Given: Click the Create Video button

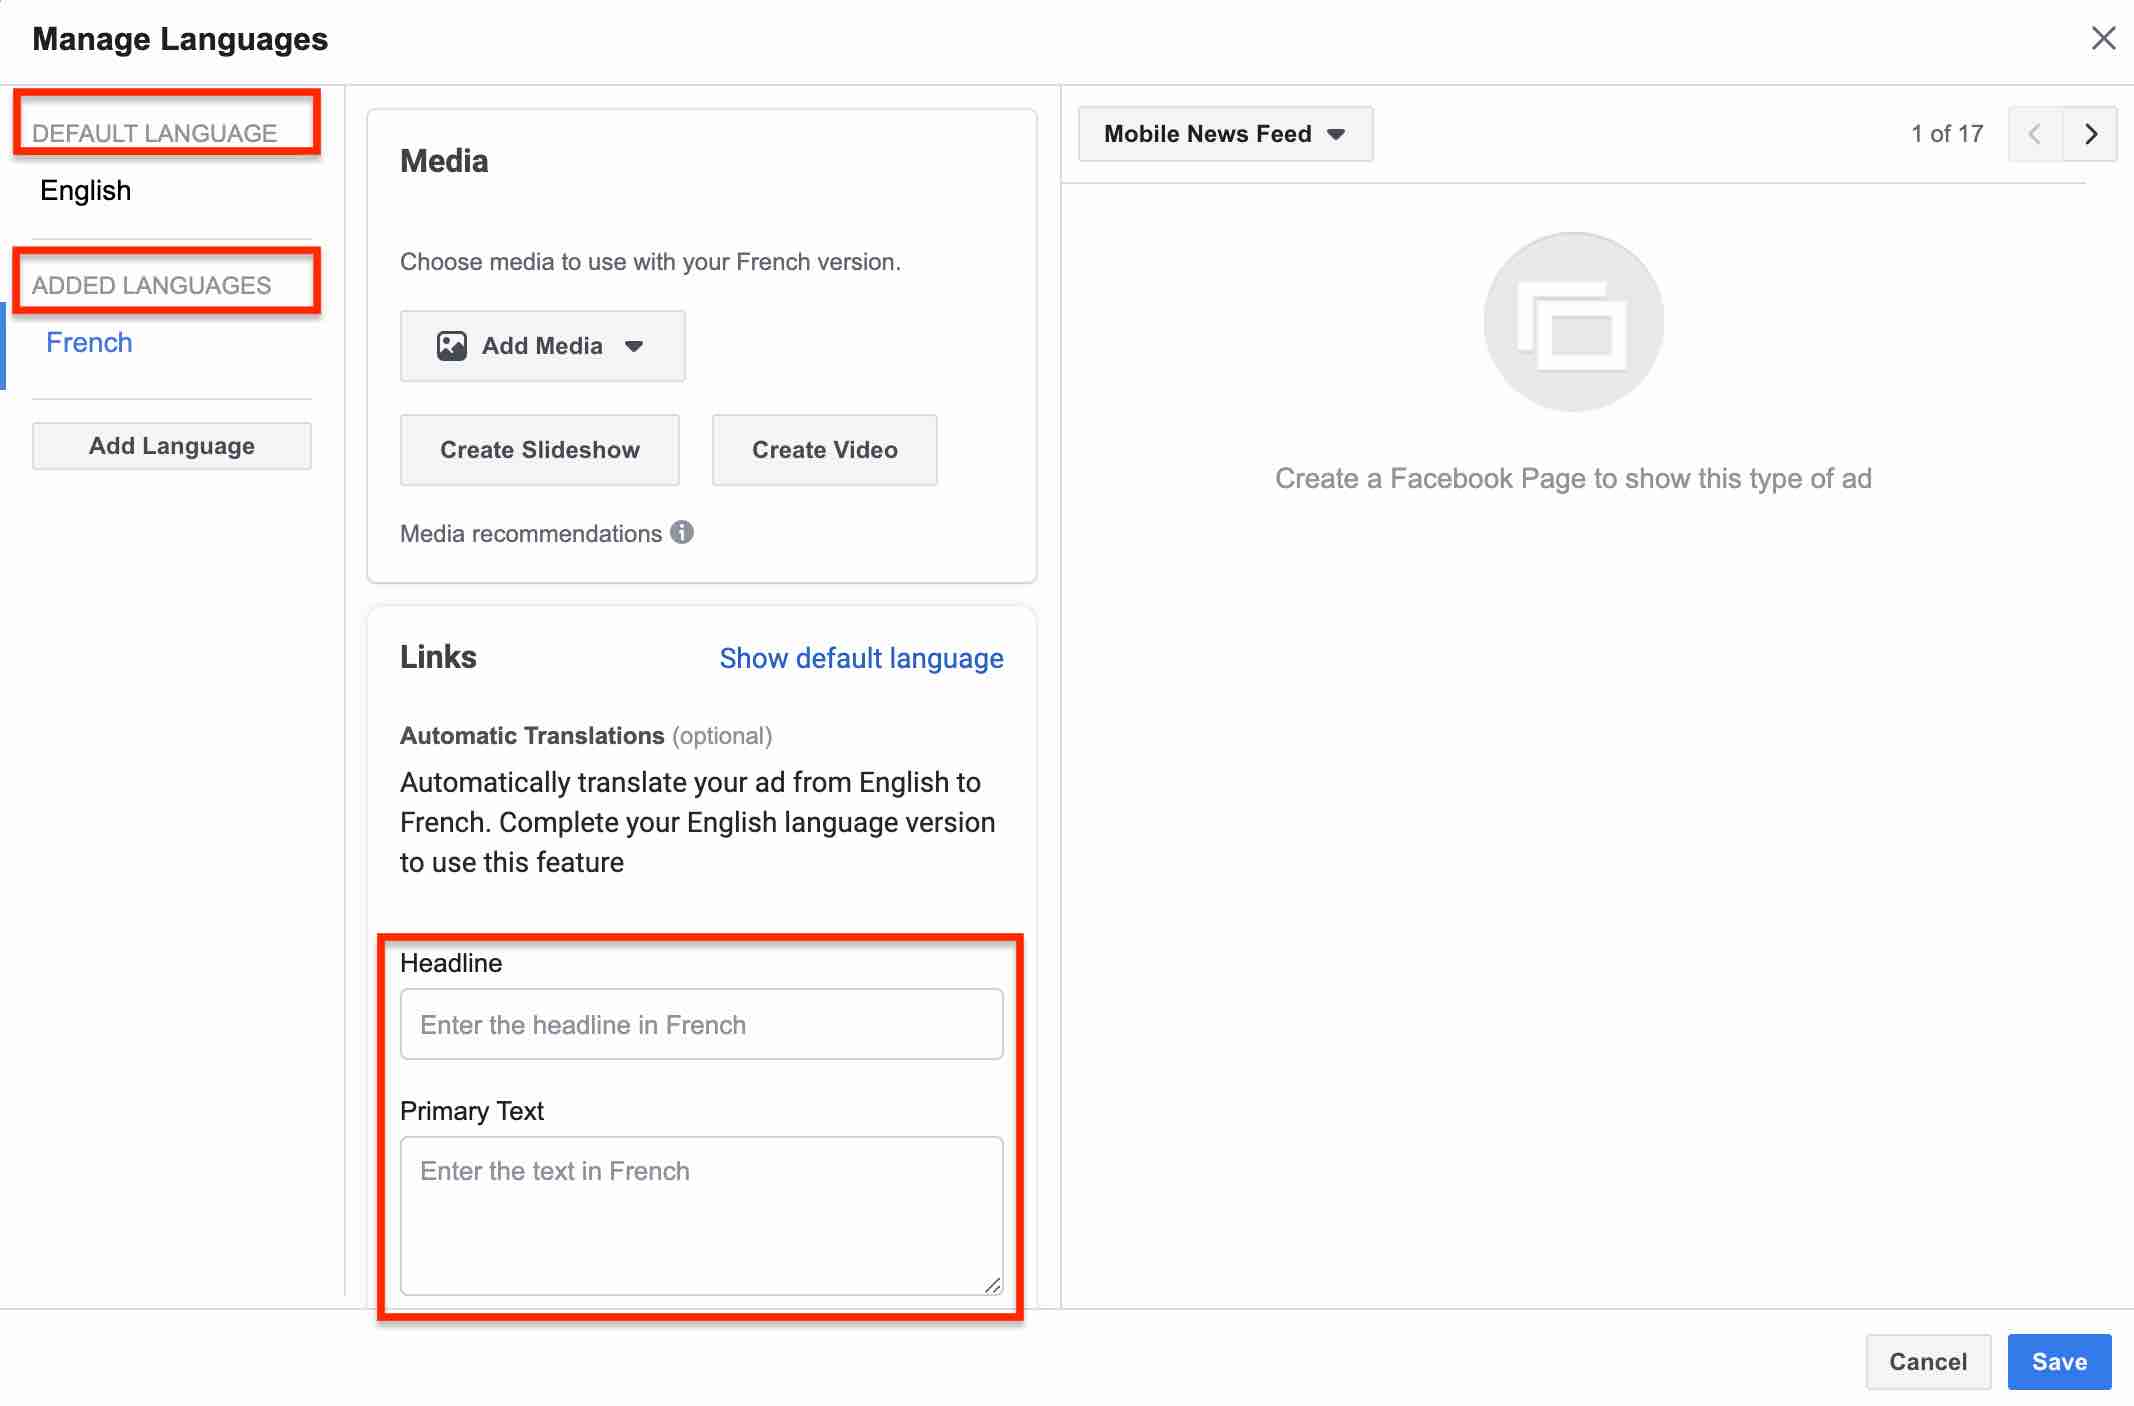Looking at the screenshot, I should point(824,449).
